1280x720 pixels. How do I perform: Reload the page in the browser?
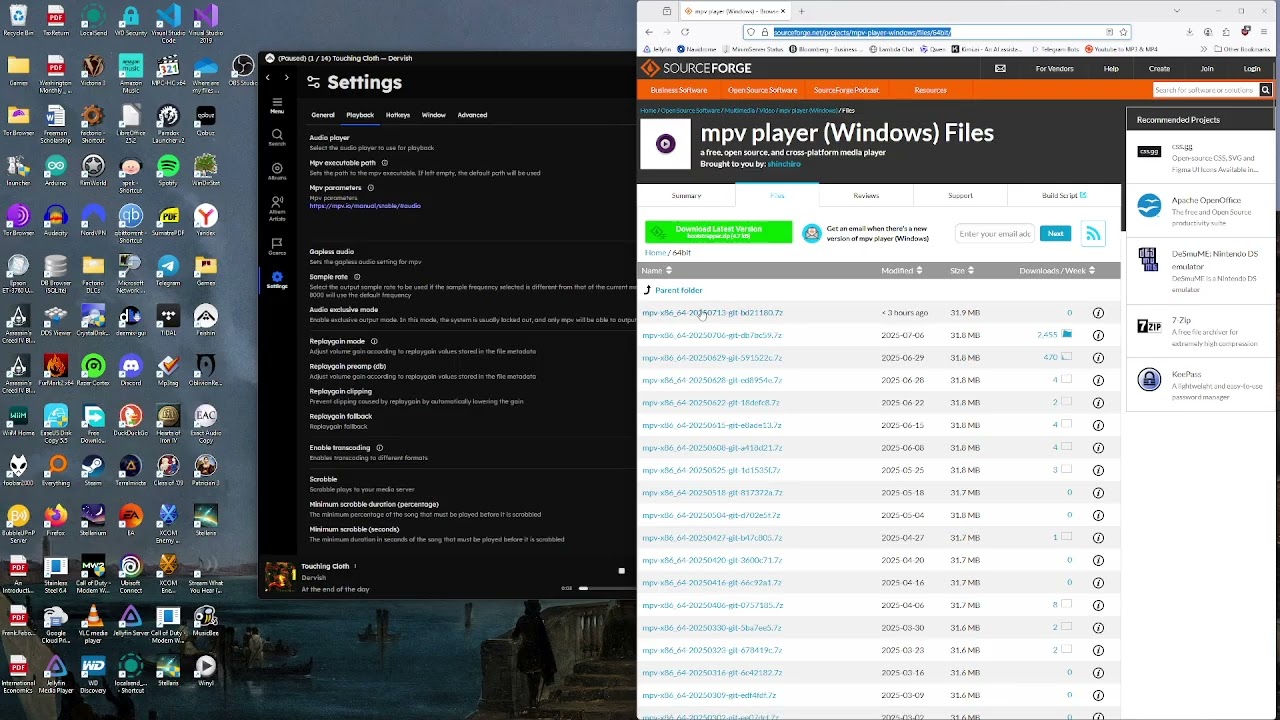point(685,32)
